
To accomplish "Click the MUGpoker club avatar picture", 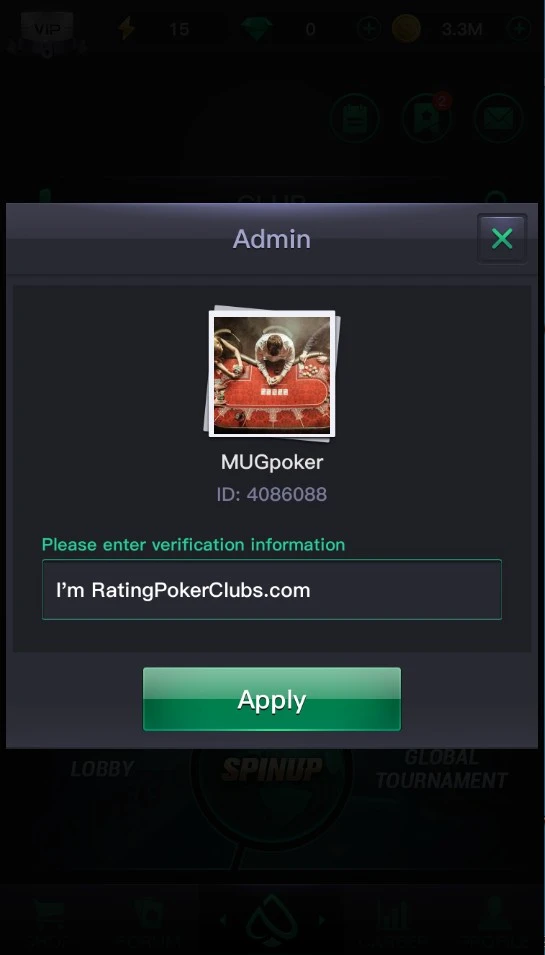I will click(x=272, y=373).
